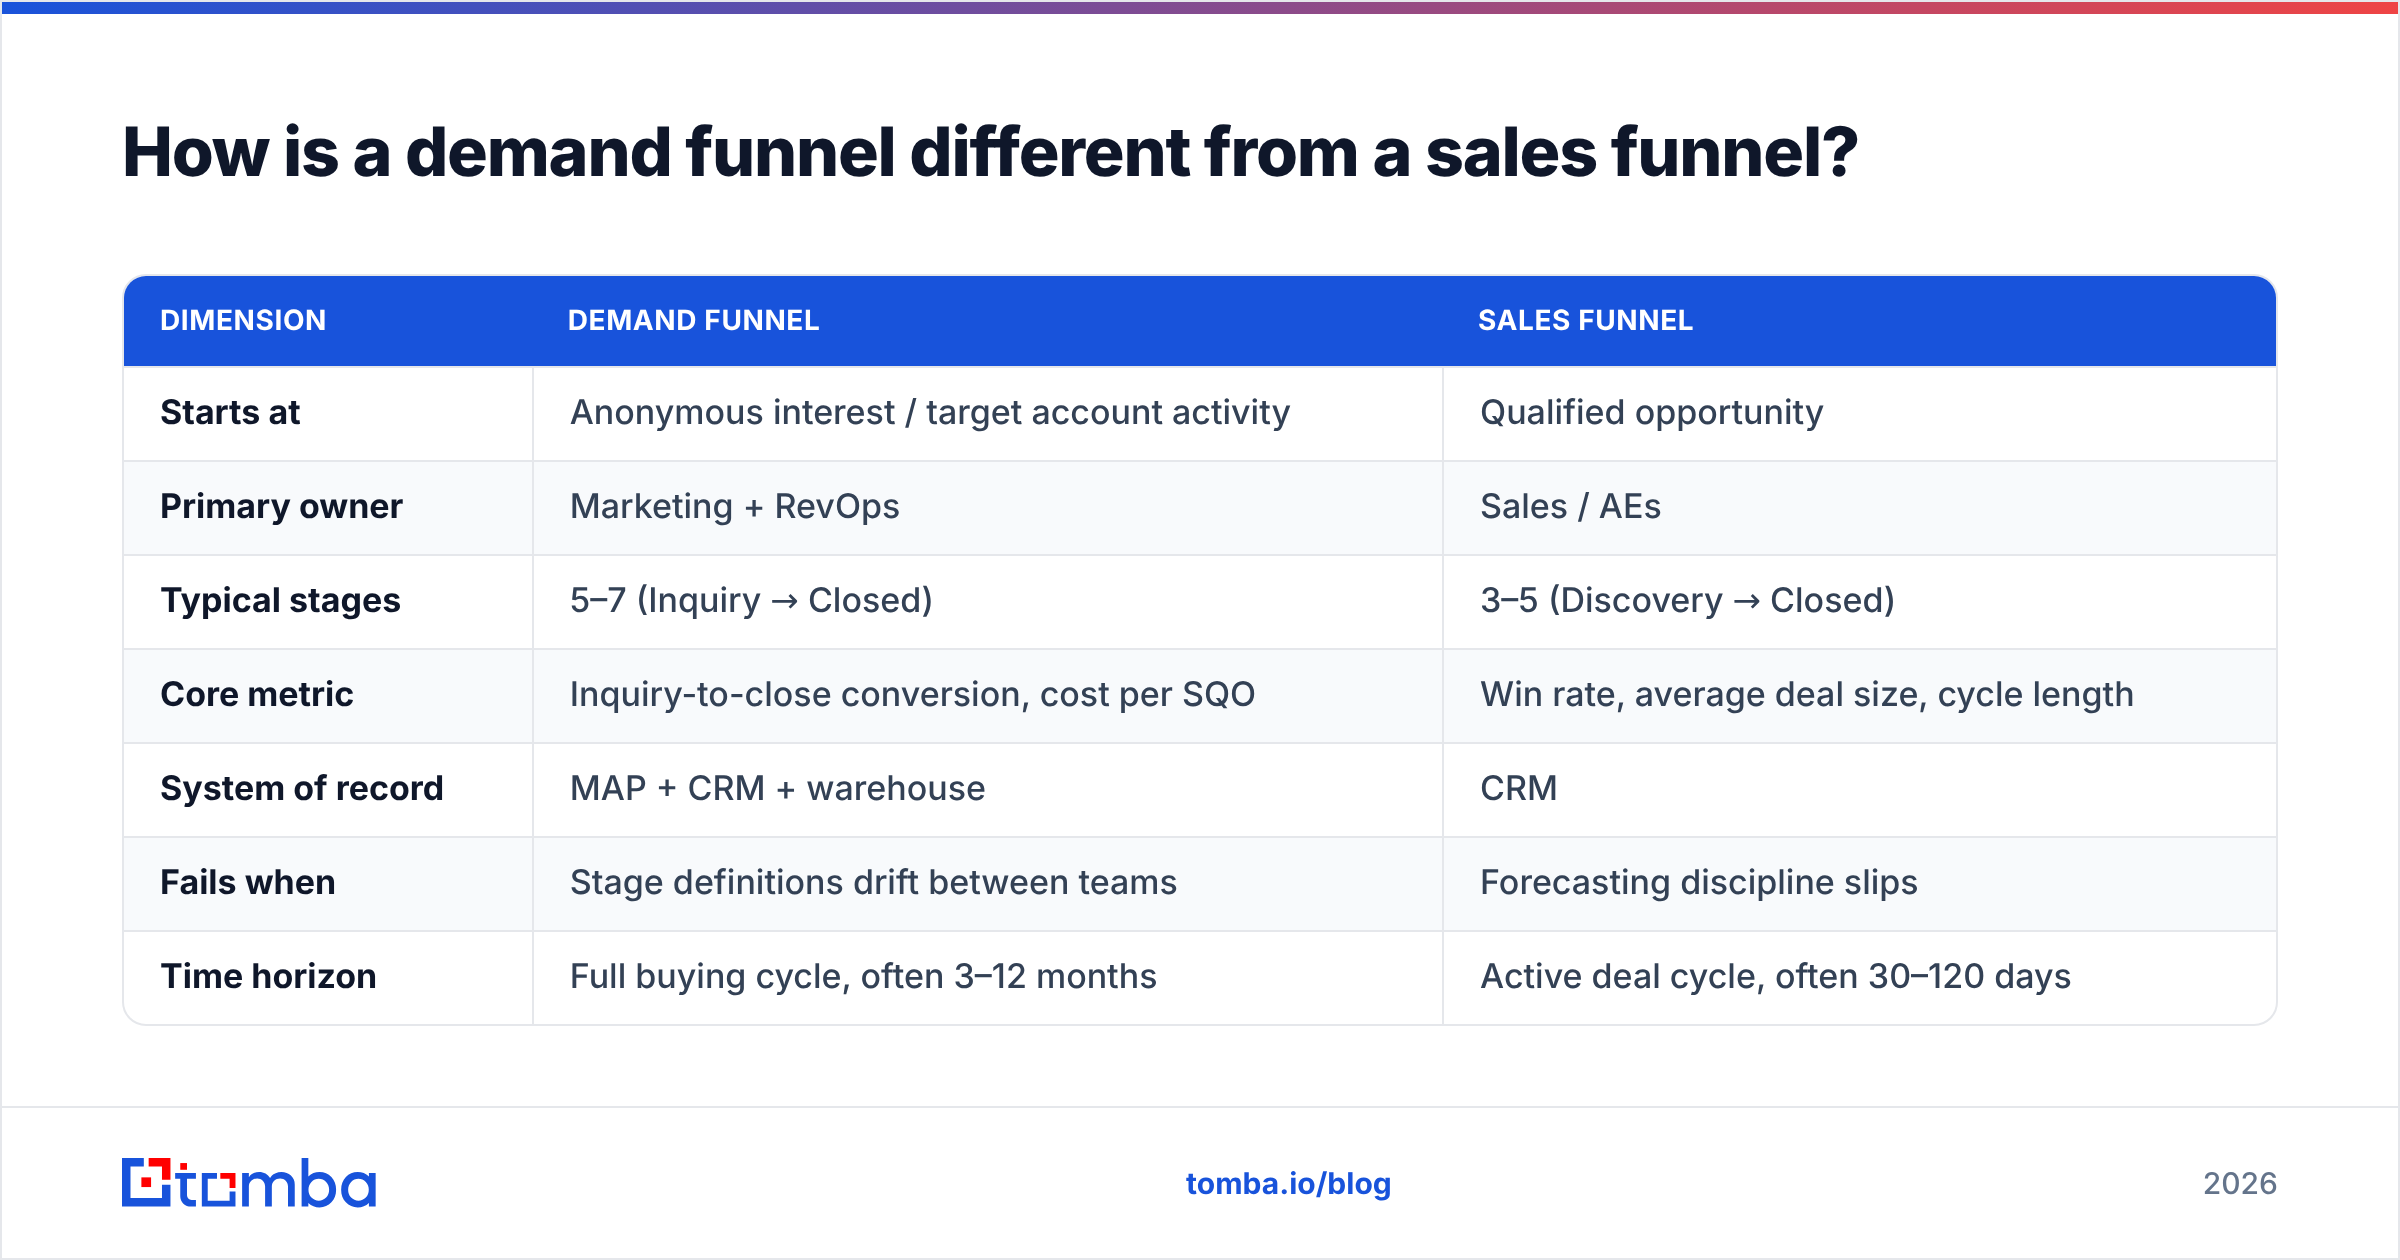The image size is (2400, 1260).
Task: Click 'Full buying cycle, often 3–12 months'
Action: (x=863, y=976)
